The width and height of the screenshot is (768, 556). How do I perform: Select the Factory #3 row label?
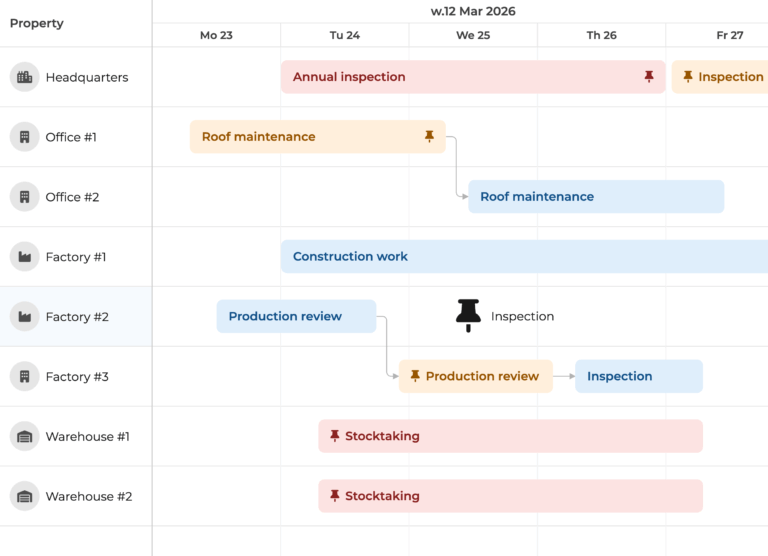[x=77, y=377]
